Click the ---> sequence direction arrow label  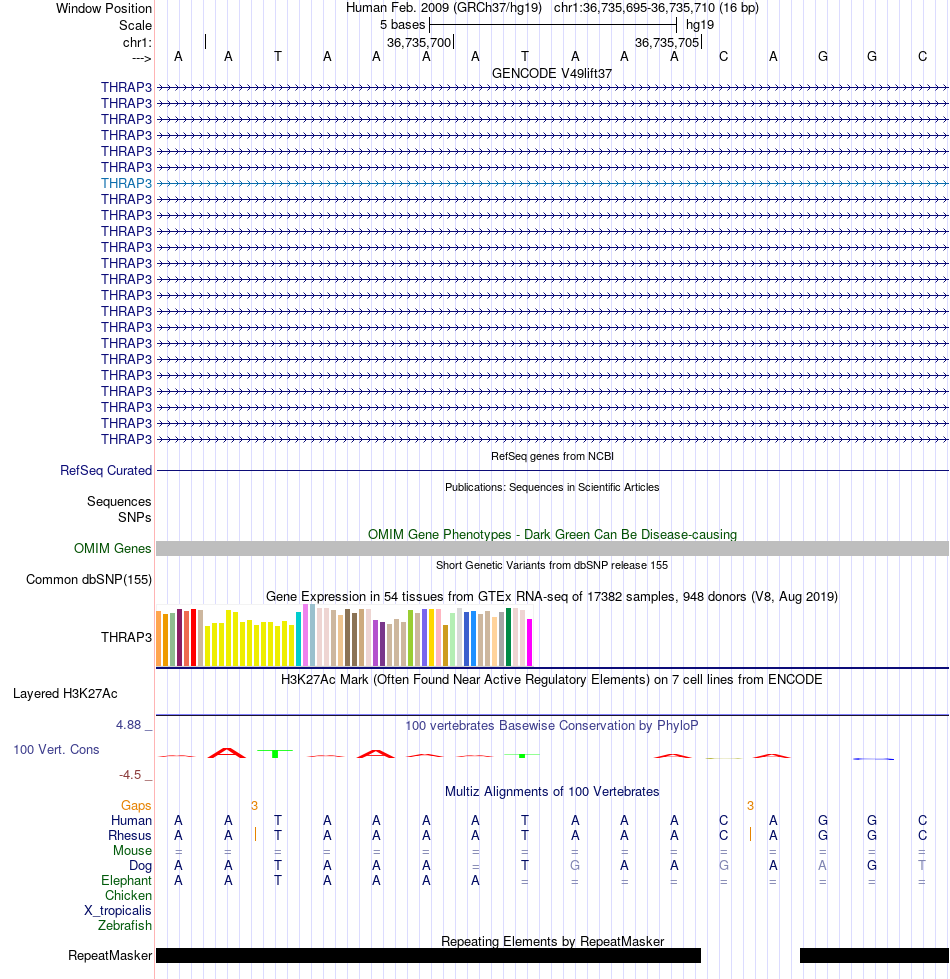point(142,59)
